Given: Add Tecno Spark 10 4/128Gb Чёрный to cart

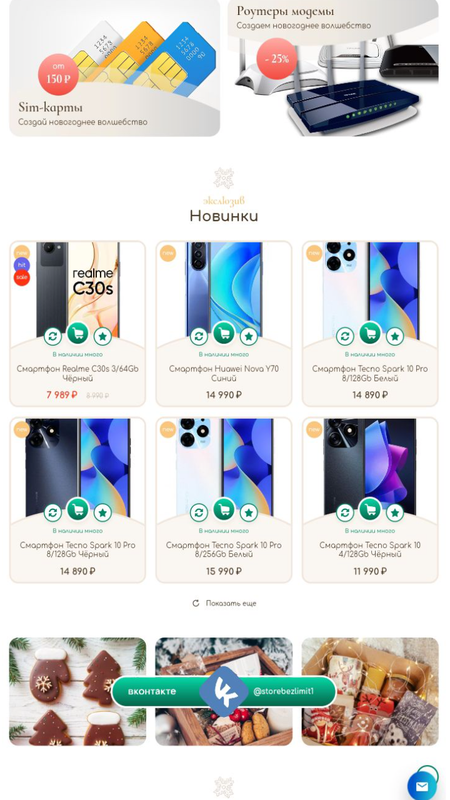Looking at the screenshot, I should point(370,510).
